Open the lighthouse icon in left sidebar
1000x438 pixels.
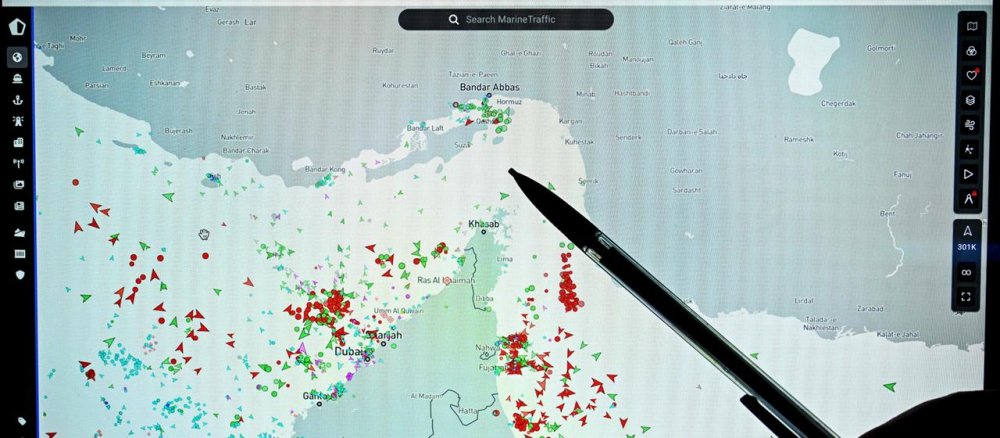tap(17, 121)
